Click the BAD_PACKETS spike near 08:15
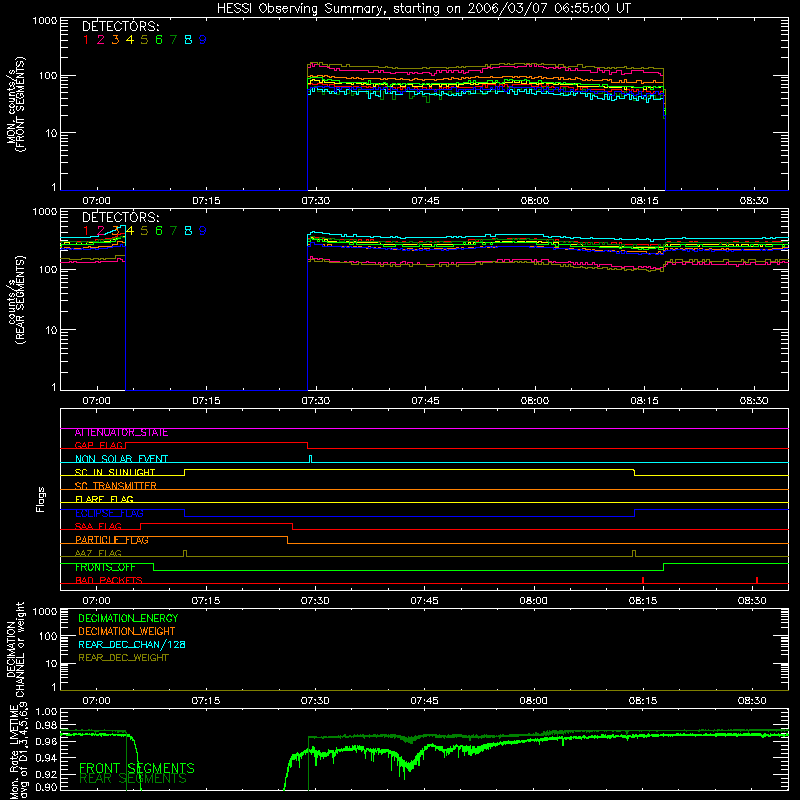Image resolution: width=800 pixels, height=800 pixels. coord(643,580)
